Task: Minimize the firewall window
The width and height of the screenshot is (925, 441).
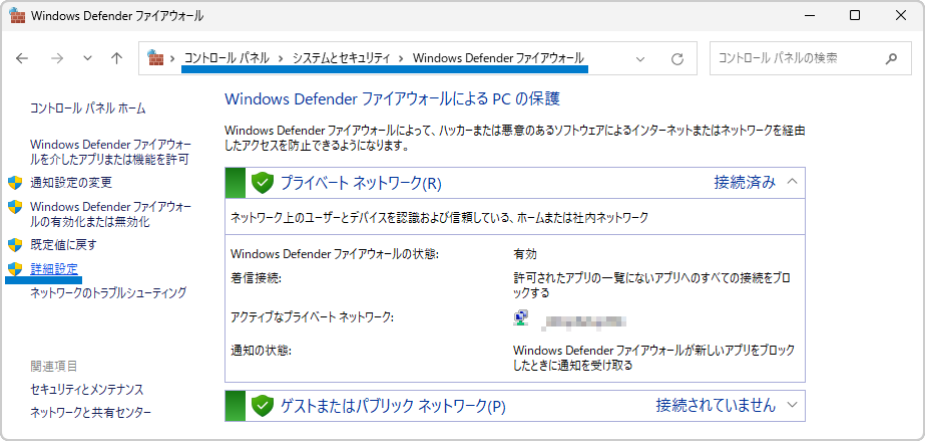Action: click(809, 16)
